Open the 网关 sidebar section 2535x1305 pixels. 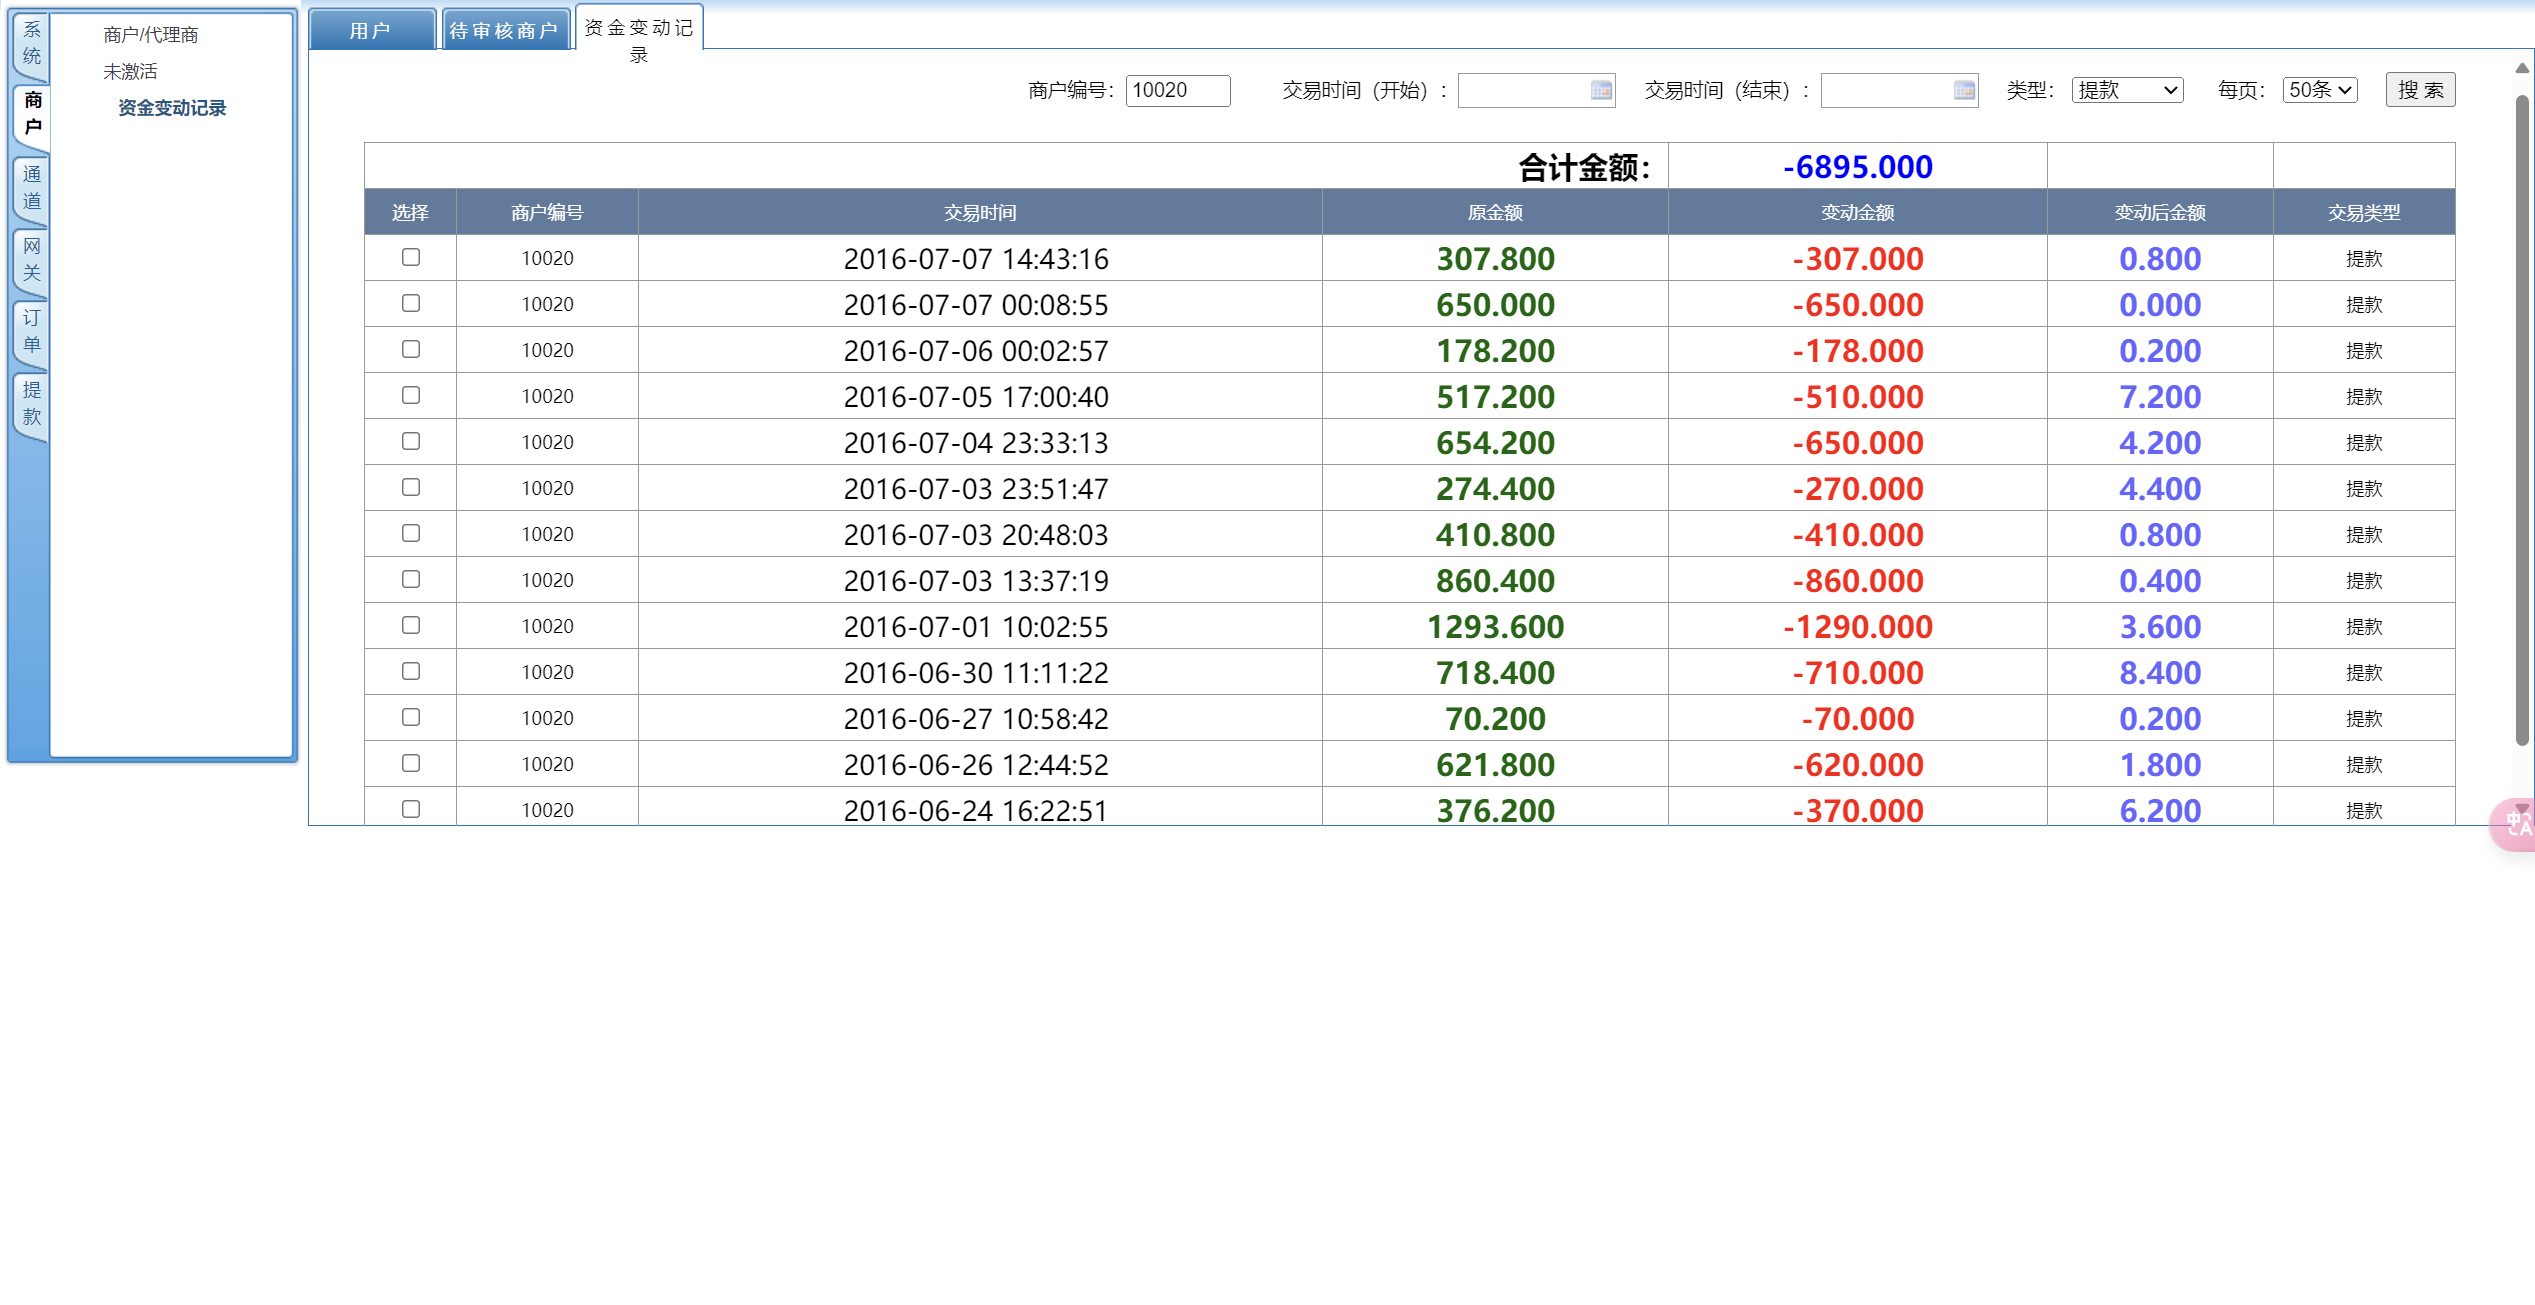32,259
